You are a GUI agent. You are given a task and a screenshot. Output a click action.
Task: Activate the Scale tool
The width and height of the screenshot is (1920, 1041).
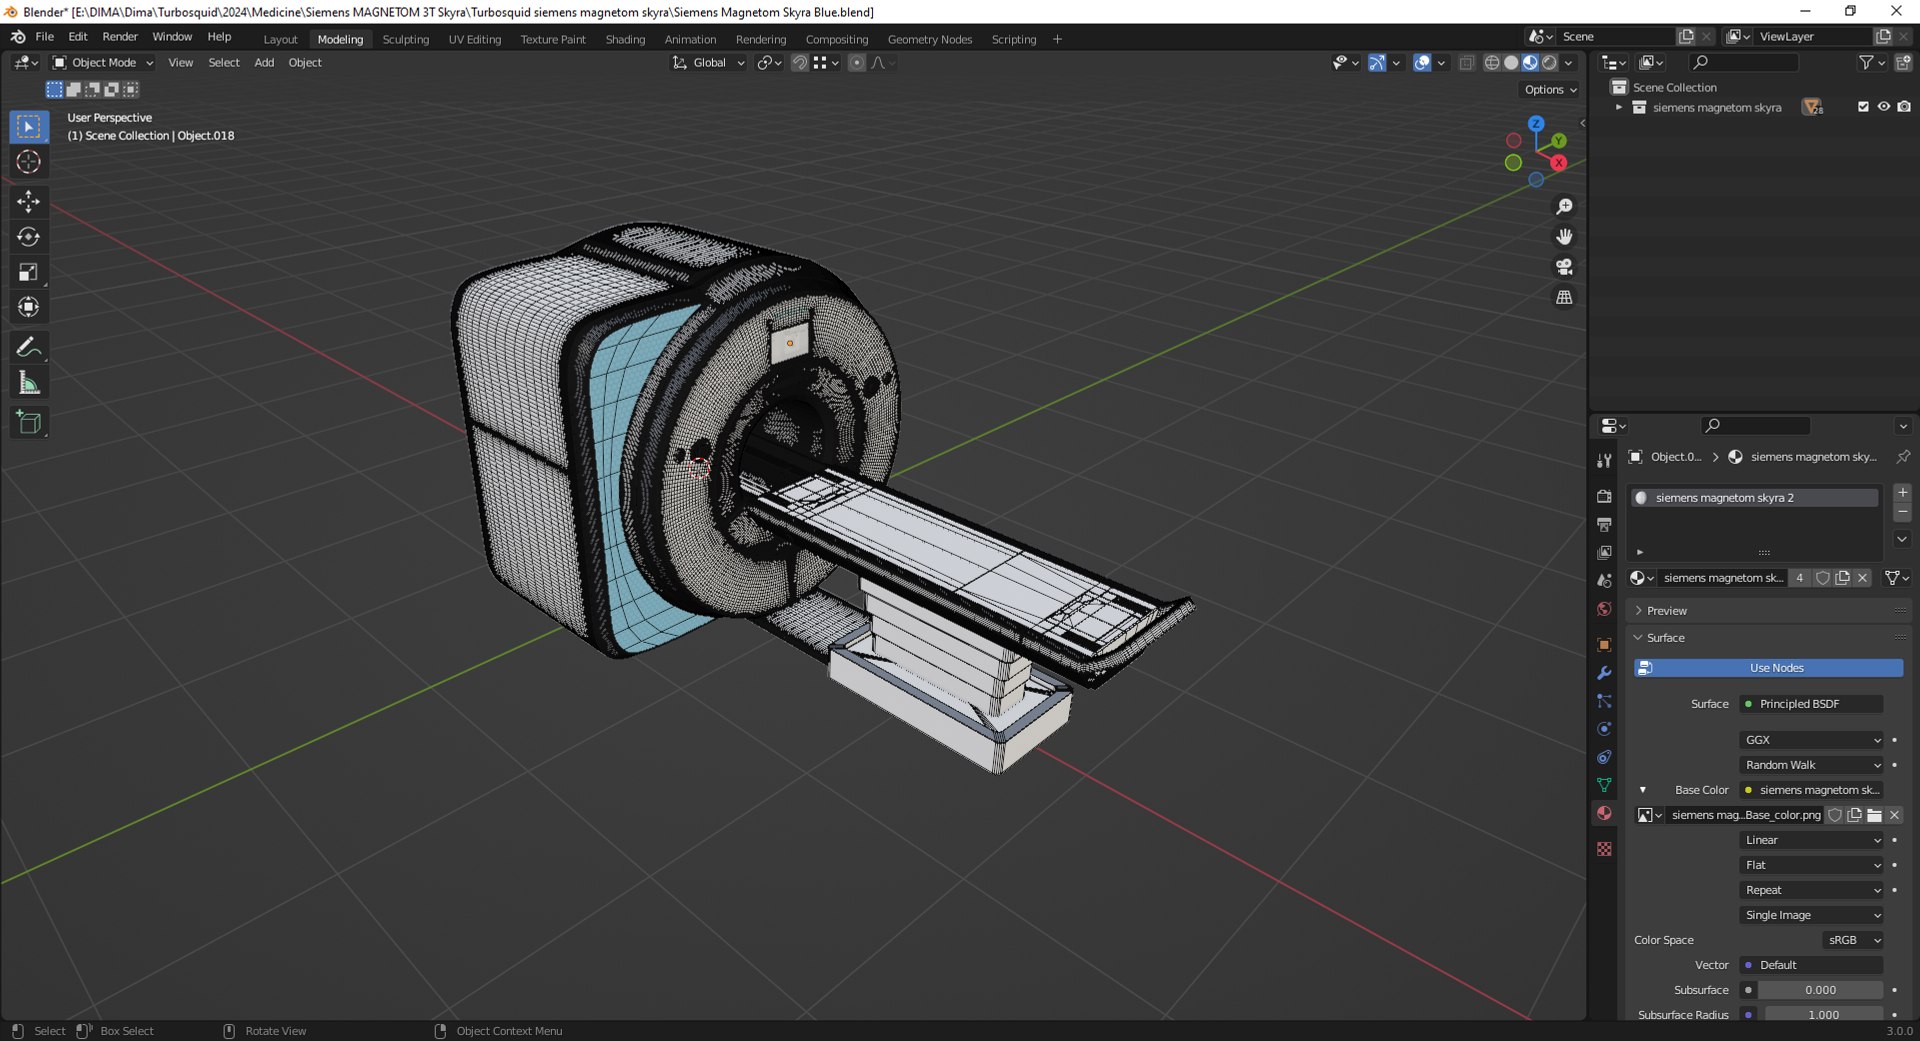pos(28,272)
